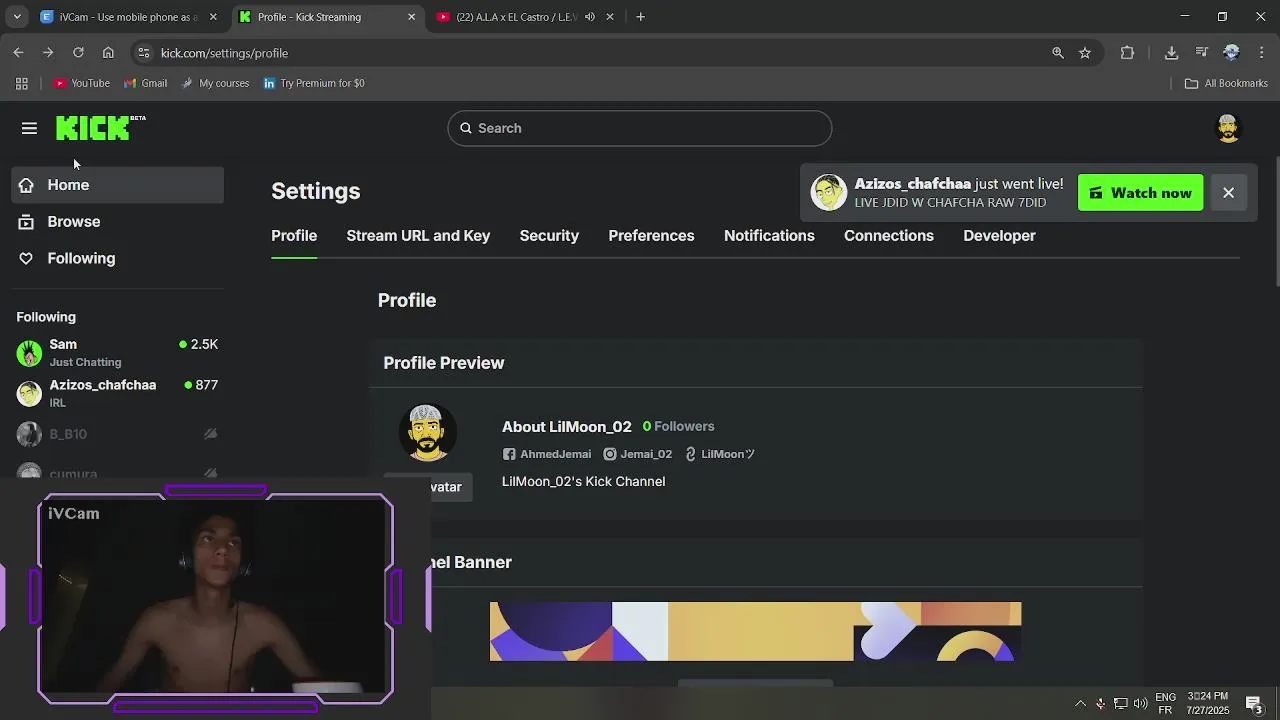This screenshot has height=720, width=1280.
Task: Open the Notifications settings tab
Action: 769,236
